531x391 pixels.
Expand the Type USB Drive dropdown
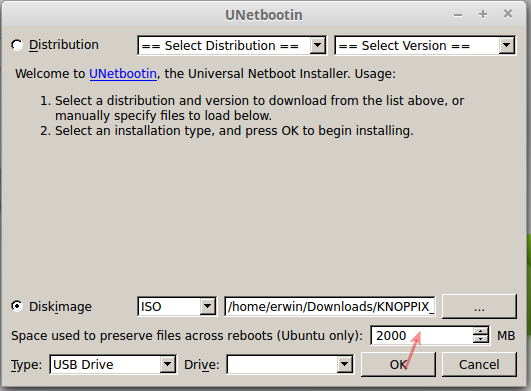pos(113,365)
